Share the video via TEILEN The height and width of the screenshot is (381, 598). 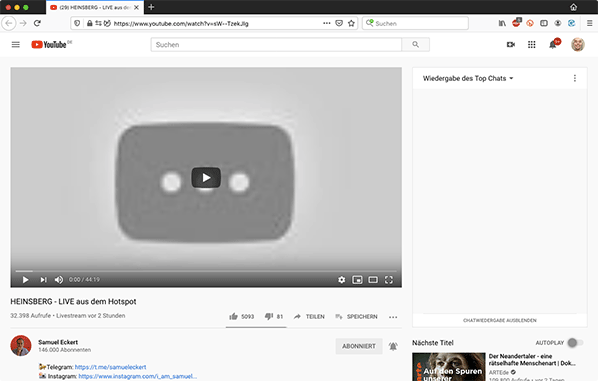pyautogui.click(x=309, y=317)
